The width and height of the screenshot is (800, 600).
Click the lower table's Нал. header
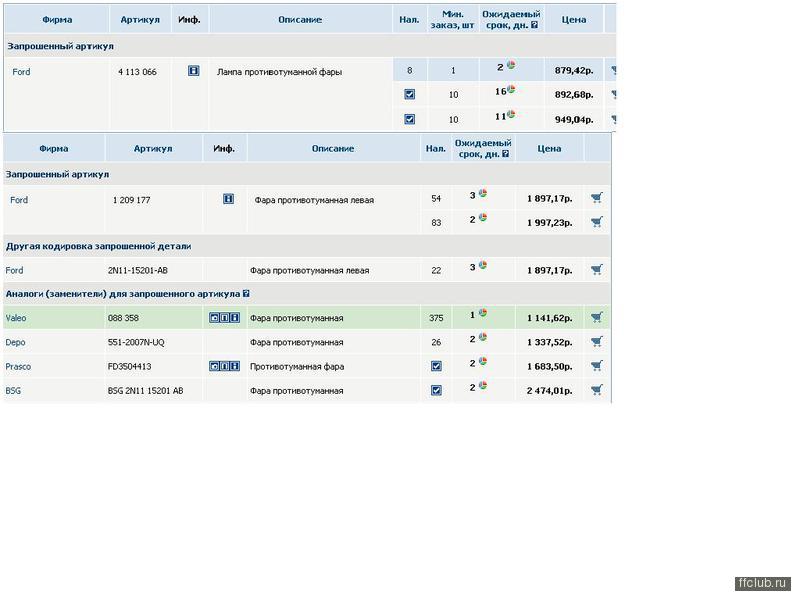[436, 148]
